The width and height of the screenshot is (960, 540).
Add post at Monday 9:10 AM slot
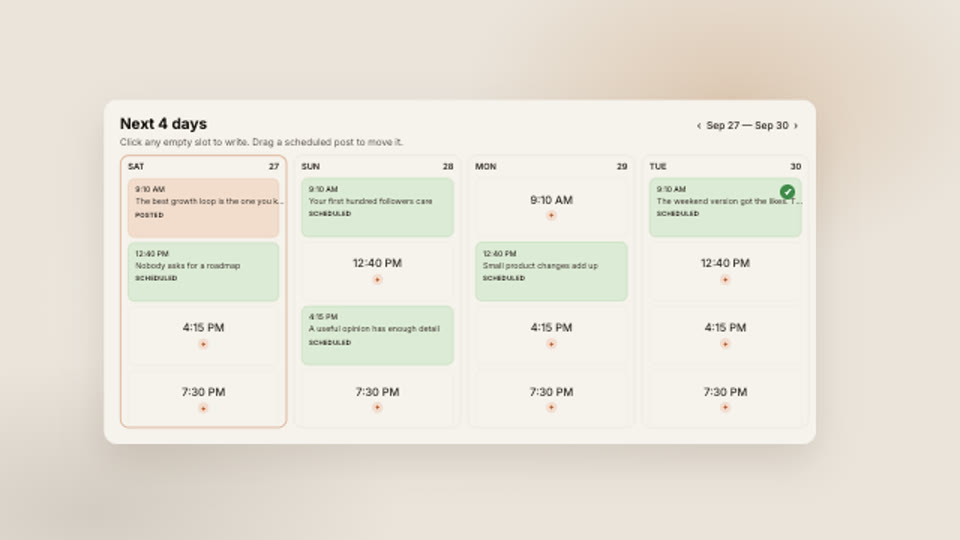(551, 216)
